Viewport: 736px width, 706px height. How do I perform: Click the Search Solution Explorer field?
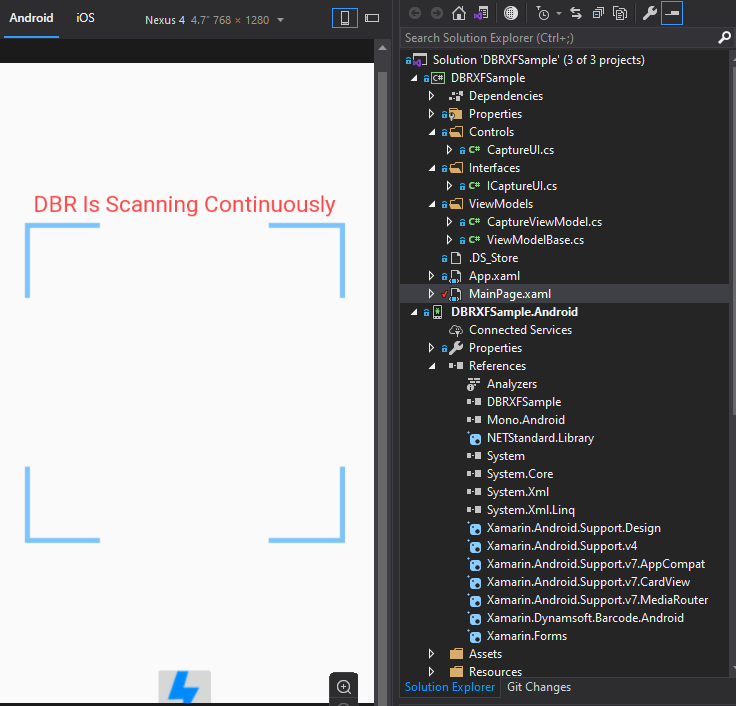[559, 38]
